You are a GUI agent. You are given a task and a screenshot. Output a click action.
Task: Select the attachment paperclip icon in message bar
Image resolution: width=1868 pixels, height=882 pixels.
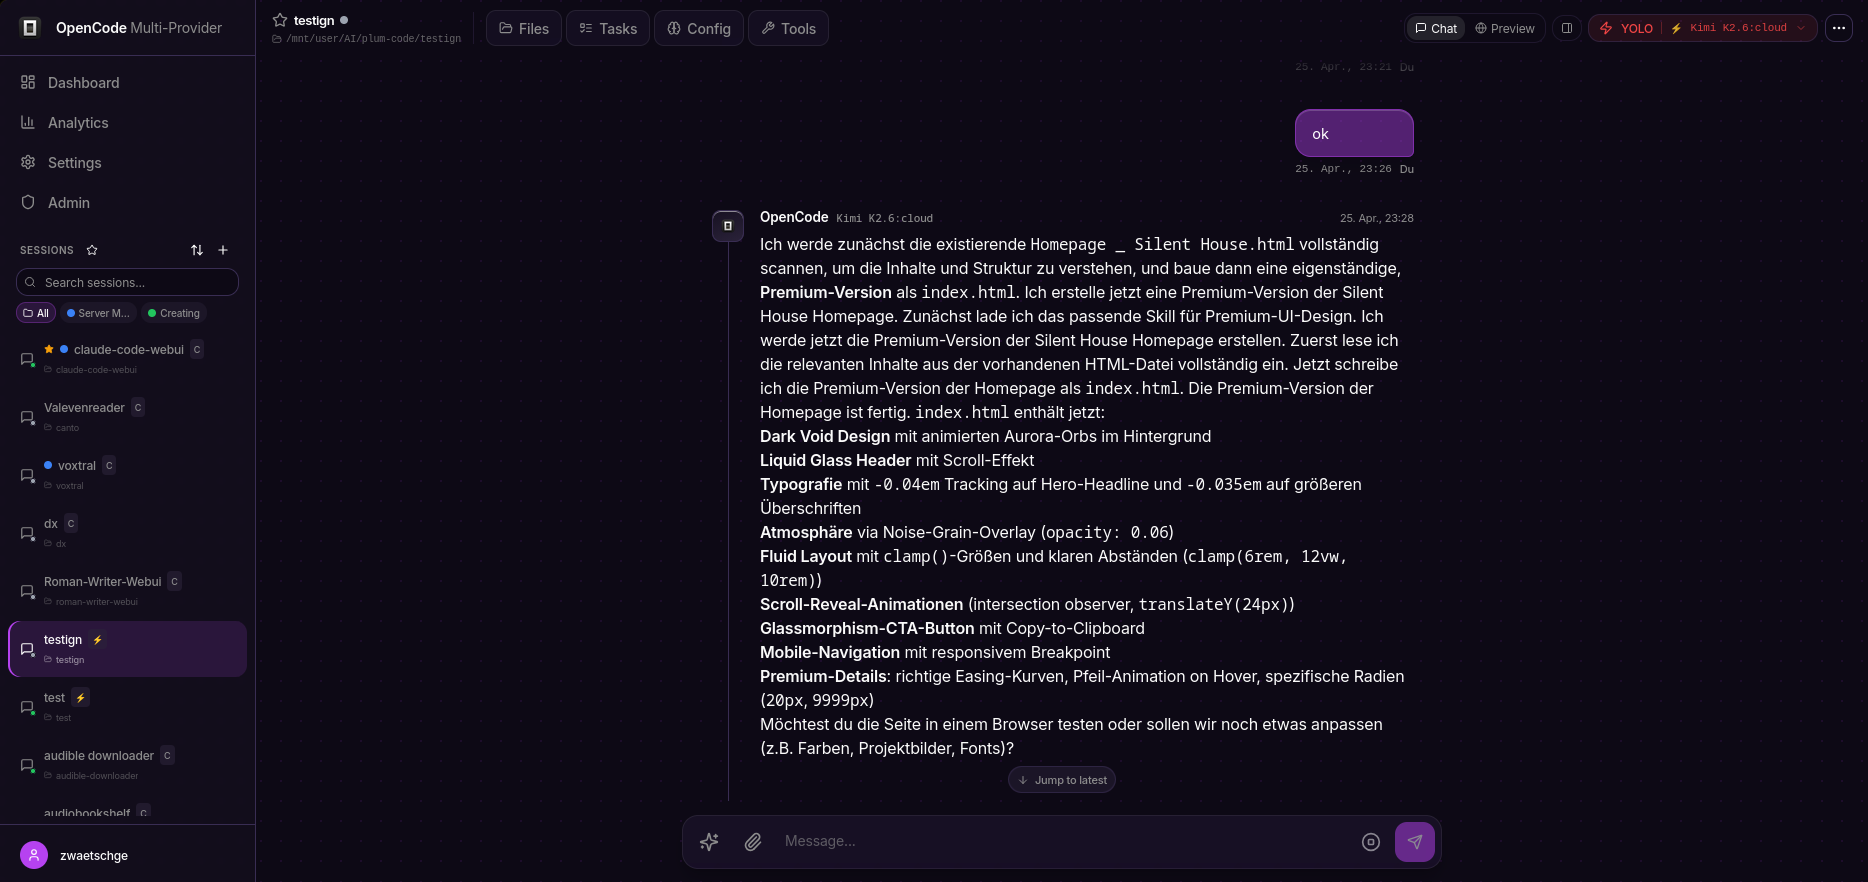[753, 841]
